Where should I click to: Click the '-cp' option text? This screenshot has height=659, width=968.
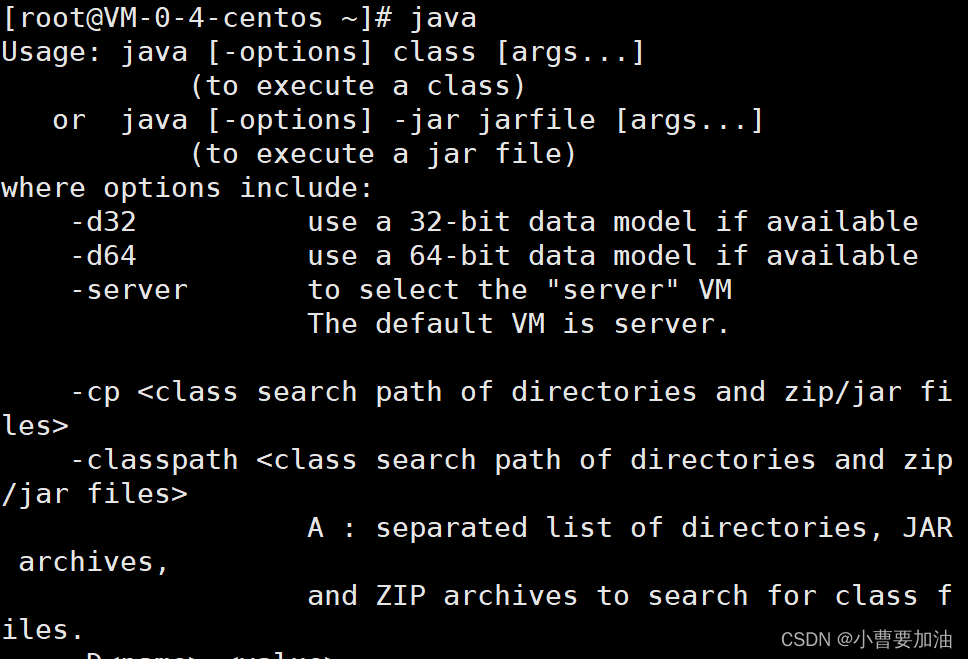(x=95, y=393)
